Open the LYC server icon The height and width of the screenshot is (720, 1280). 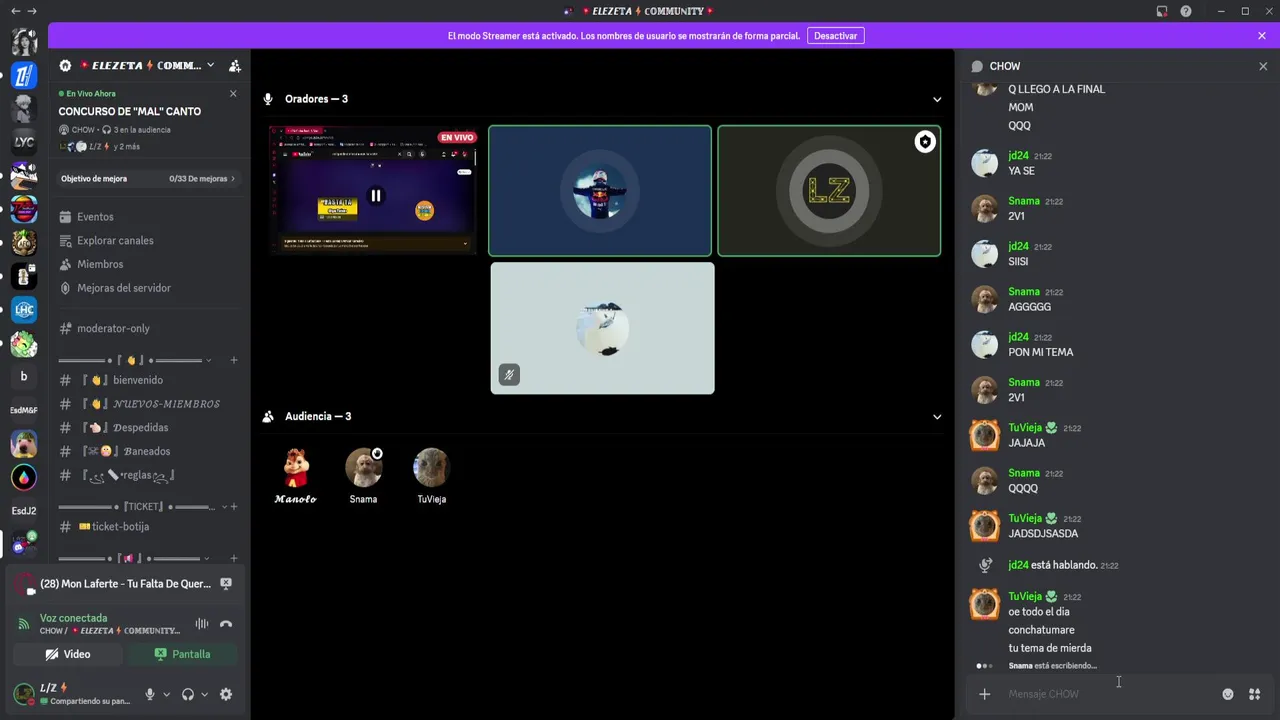[x=24, y=142]
